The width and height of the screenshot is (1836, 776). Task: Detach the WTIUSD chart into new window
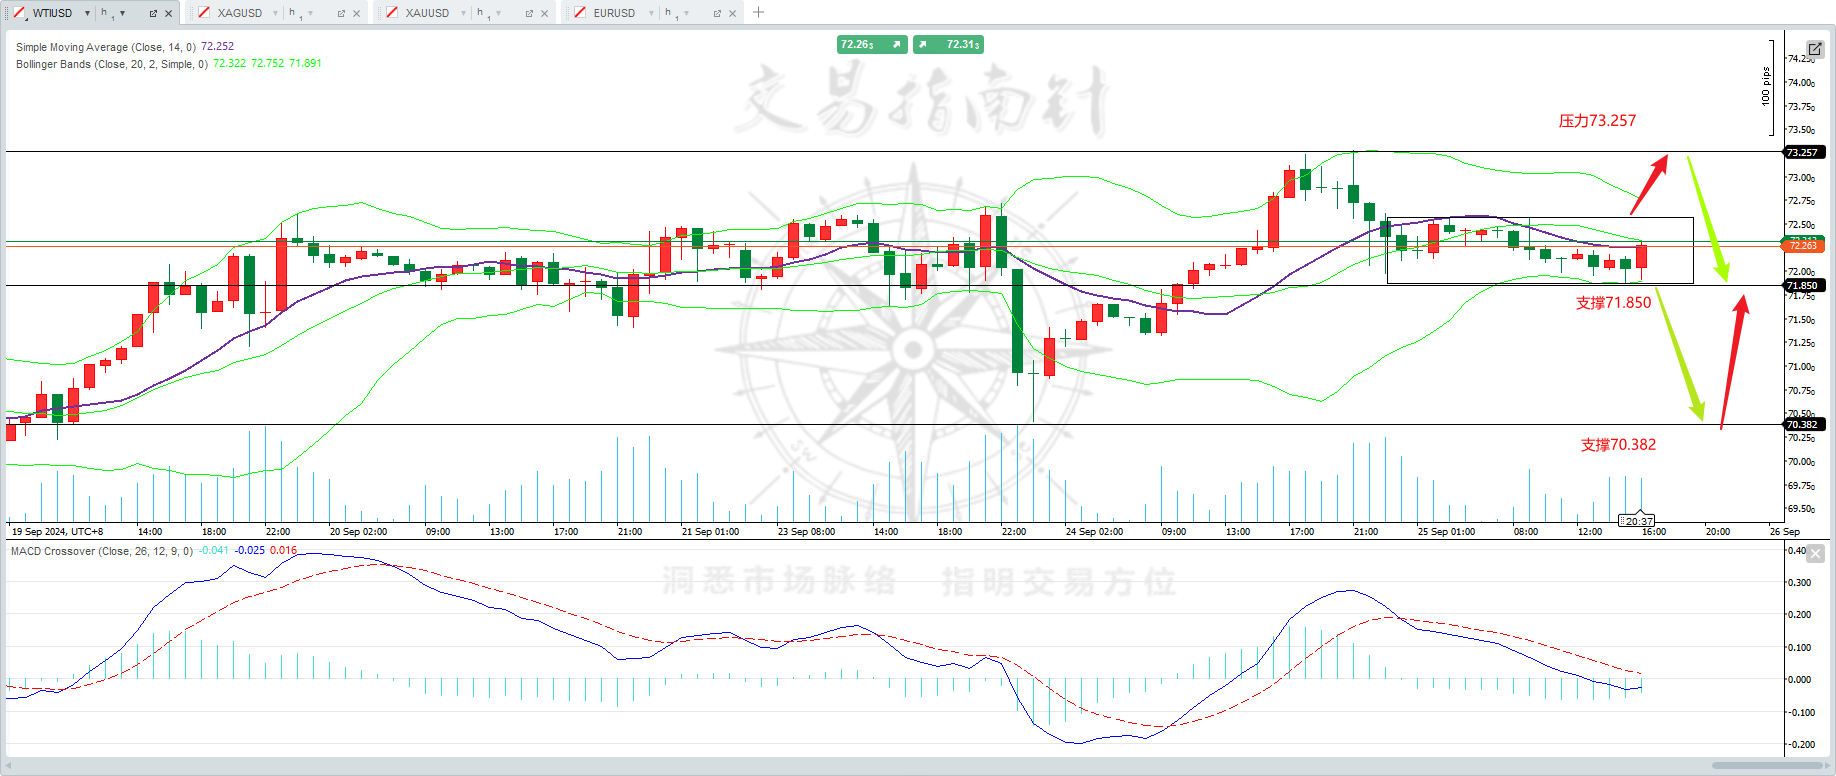point(153,14)
